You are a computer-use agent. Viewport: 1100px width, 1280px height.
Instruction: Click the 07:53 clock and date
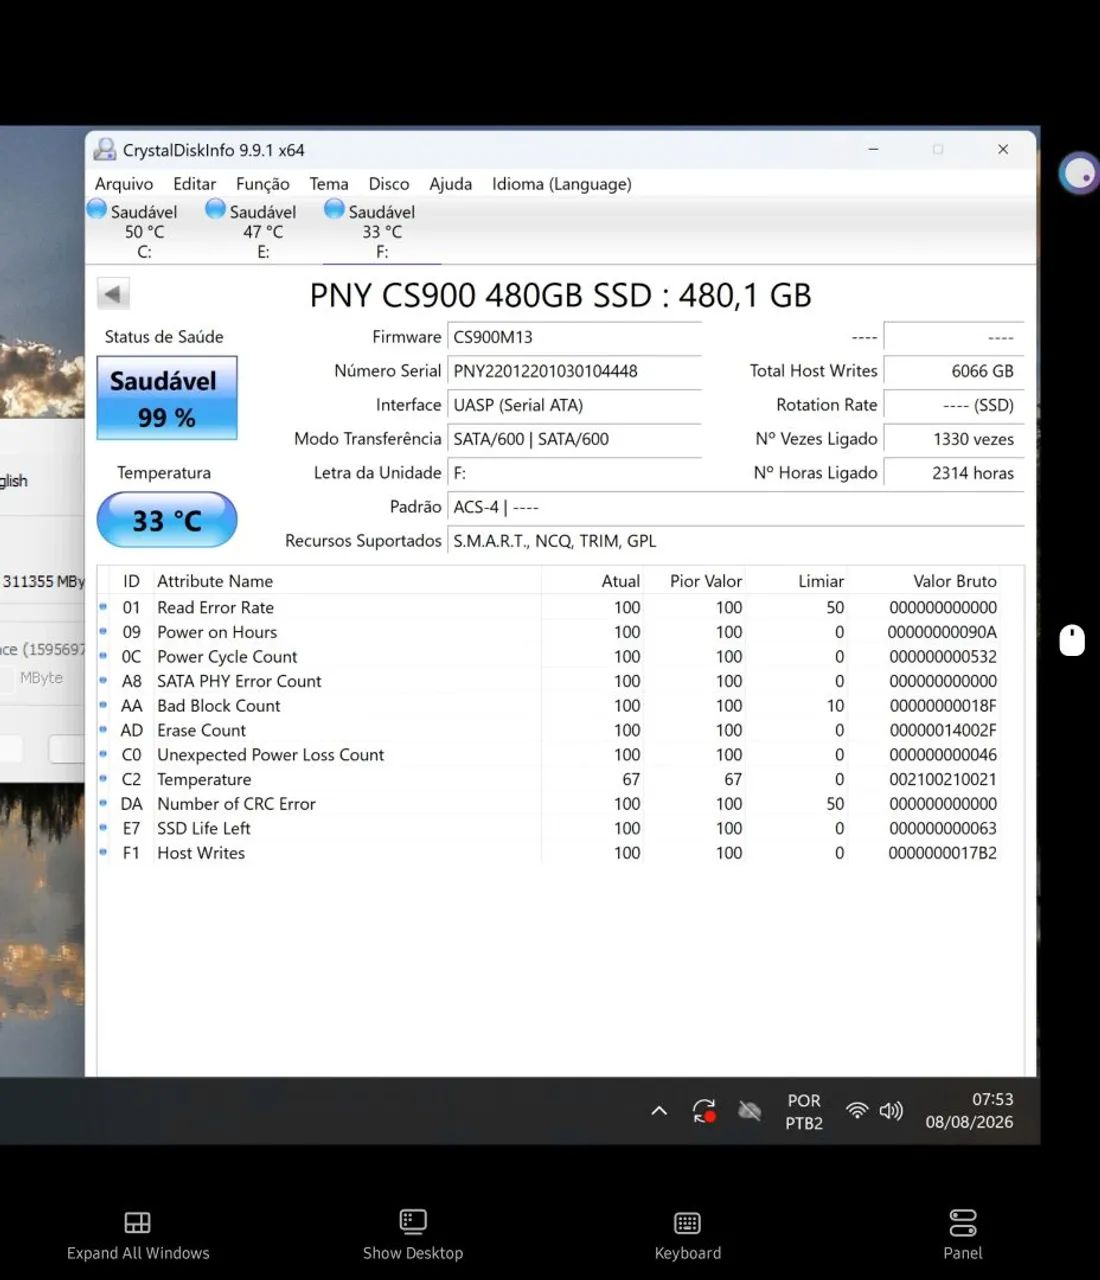(969, 1111)
